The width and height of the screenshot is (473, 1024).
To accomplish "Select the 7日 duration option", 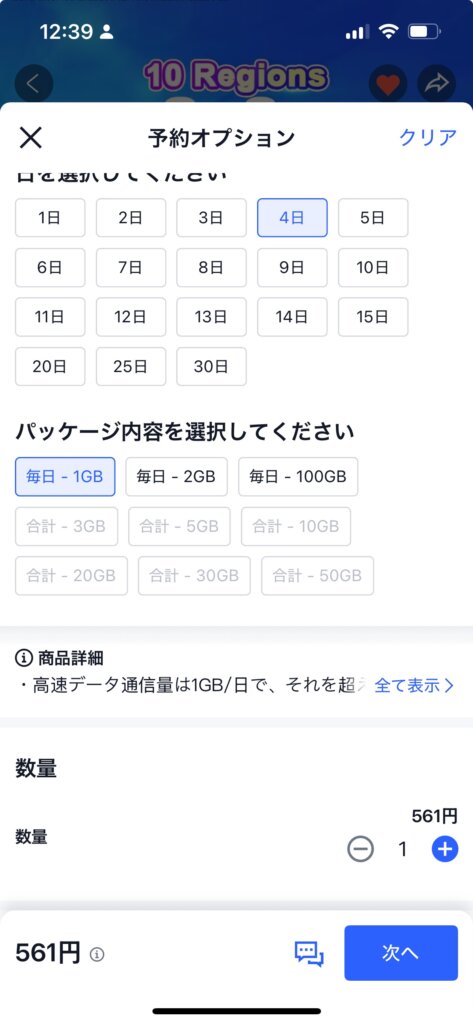I will coord(131,267).
